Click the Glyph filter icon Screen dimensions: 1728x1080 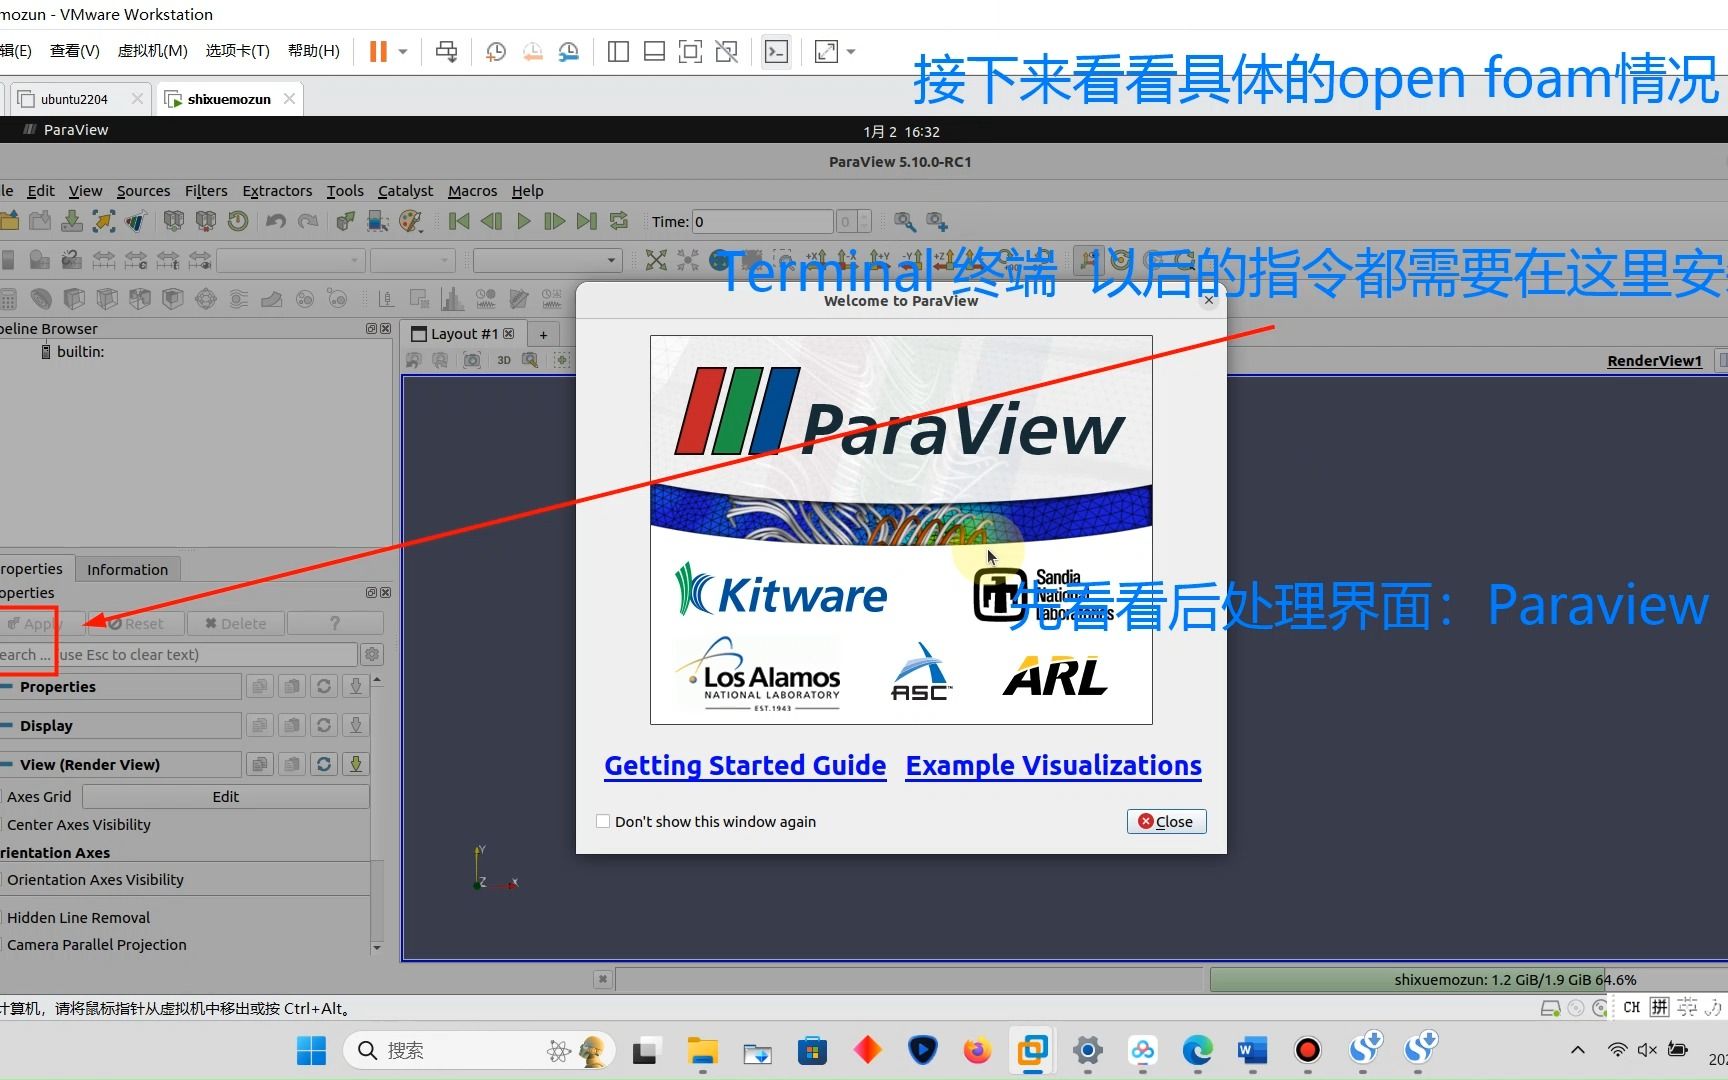206,298
